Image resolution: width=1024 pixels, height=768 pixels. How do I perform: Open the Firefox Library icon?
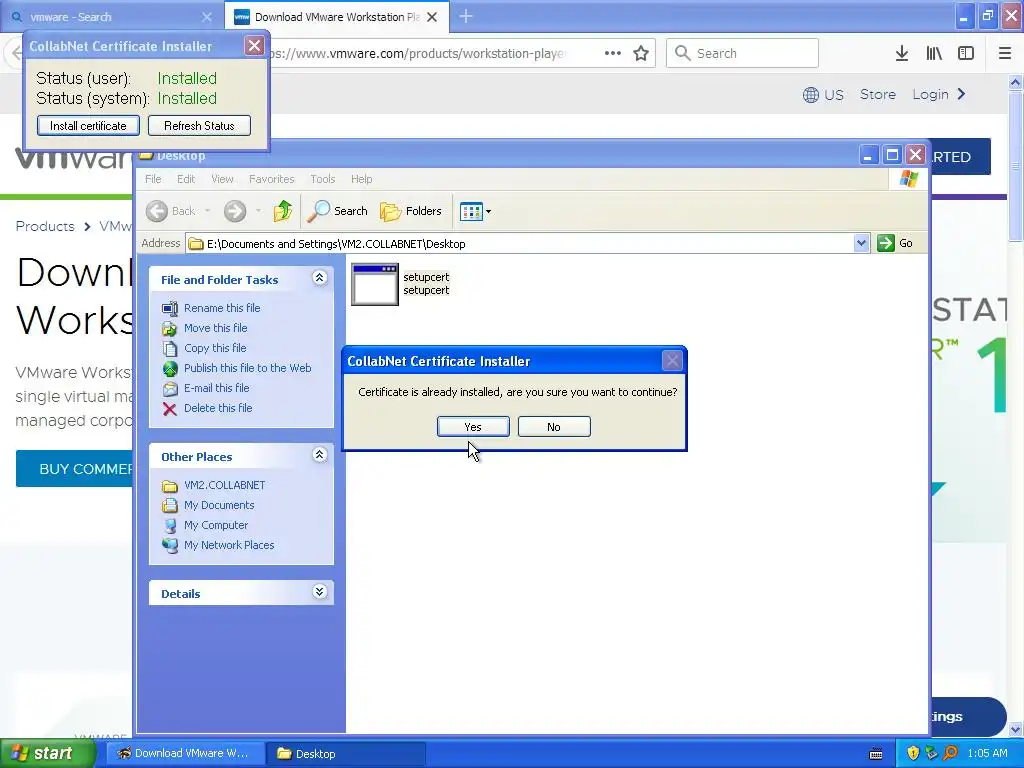point(934,54)
